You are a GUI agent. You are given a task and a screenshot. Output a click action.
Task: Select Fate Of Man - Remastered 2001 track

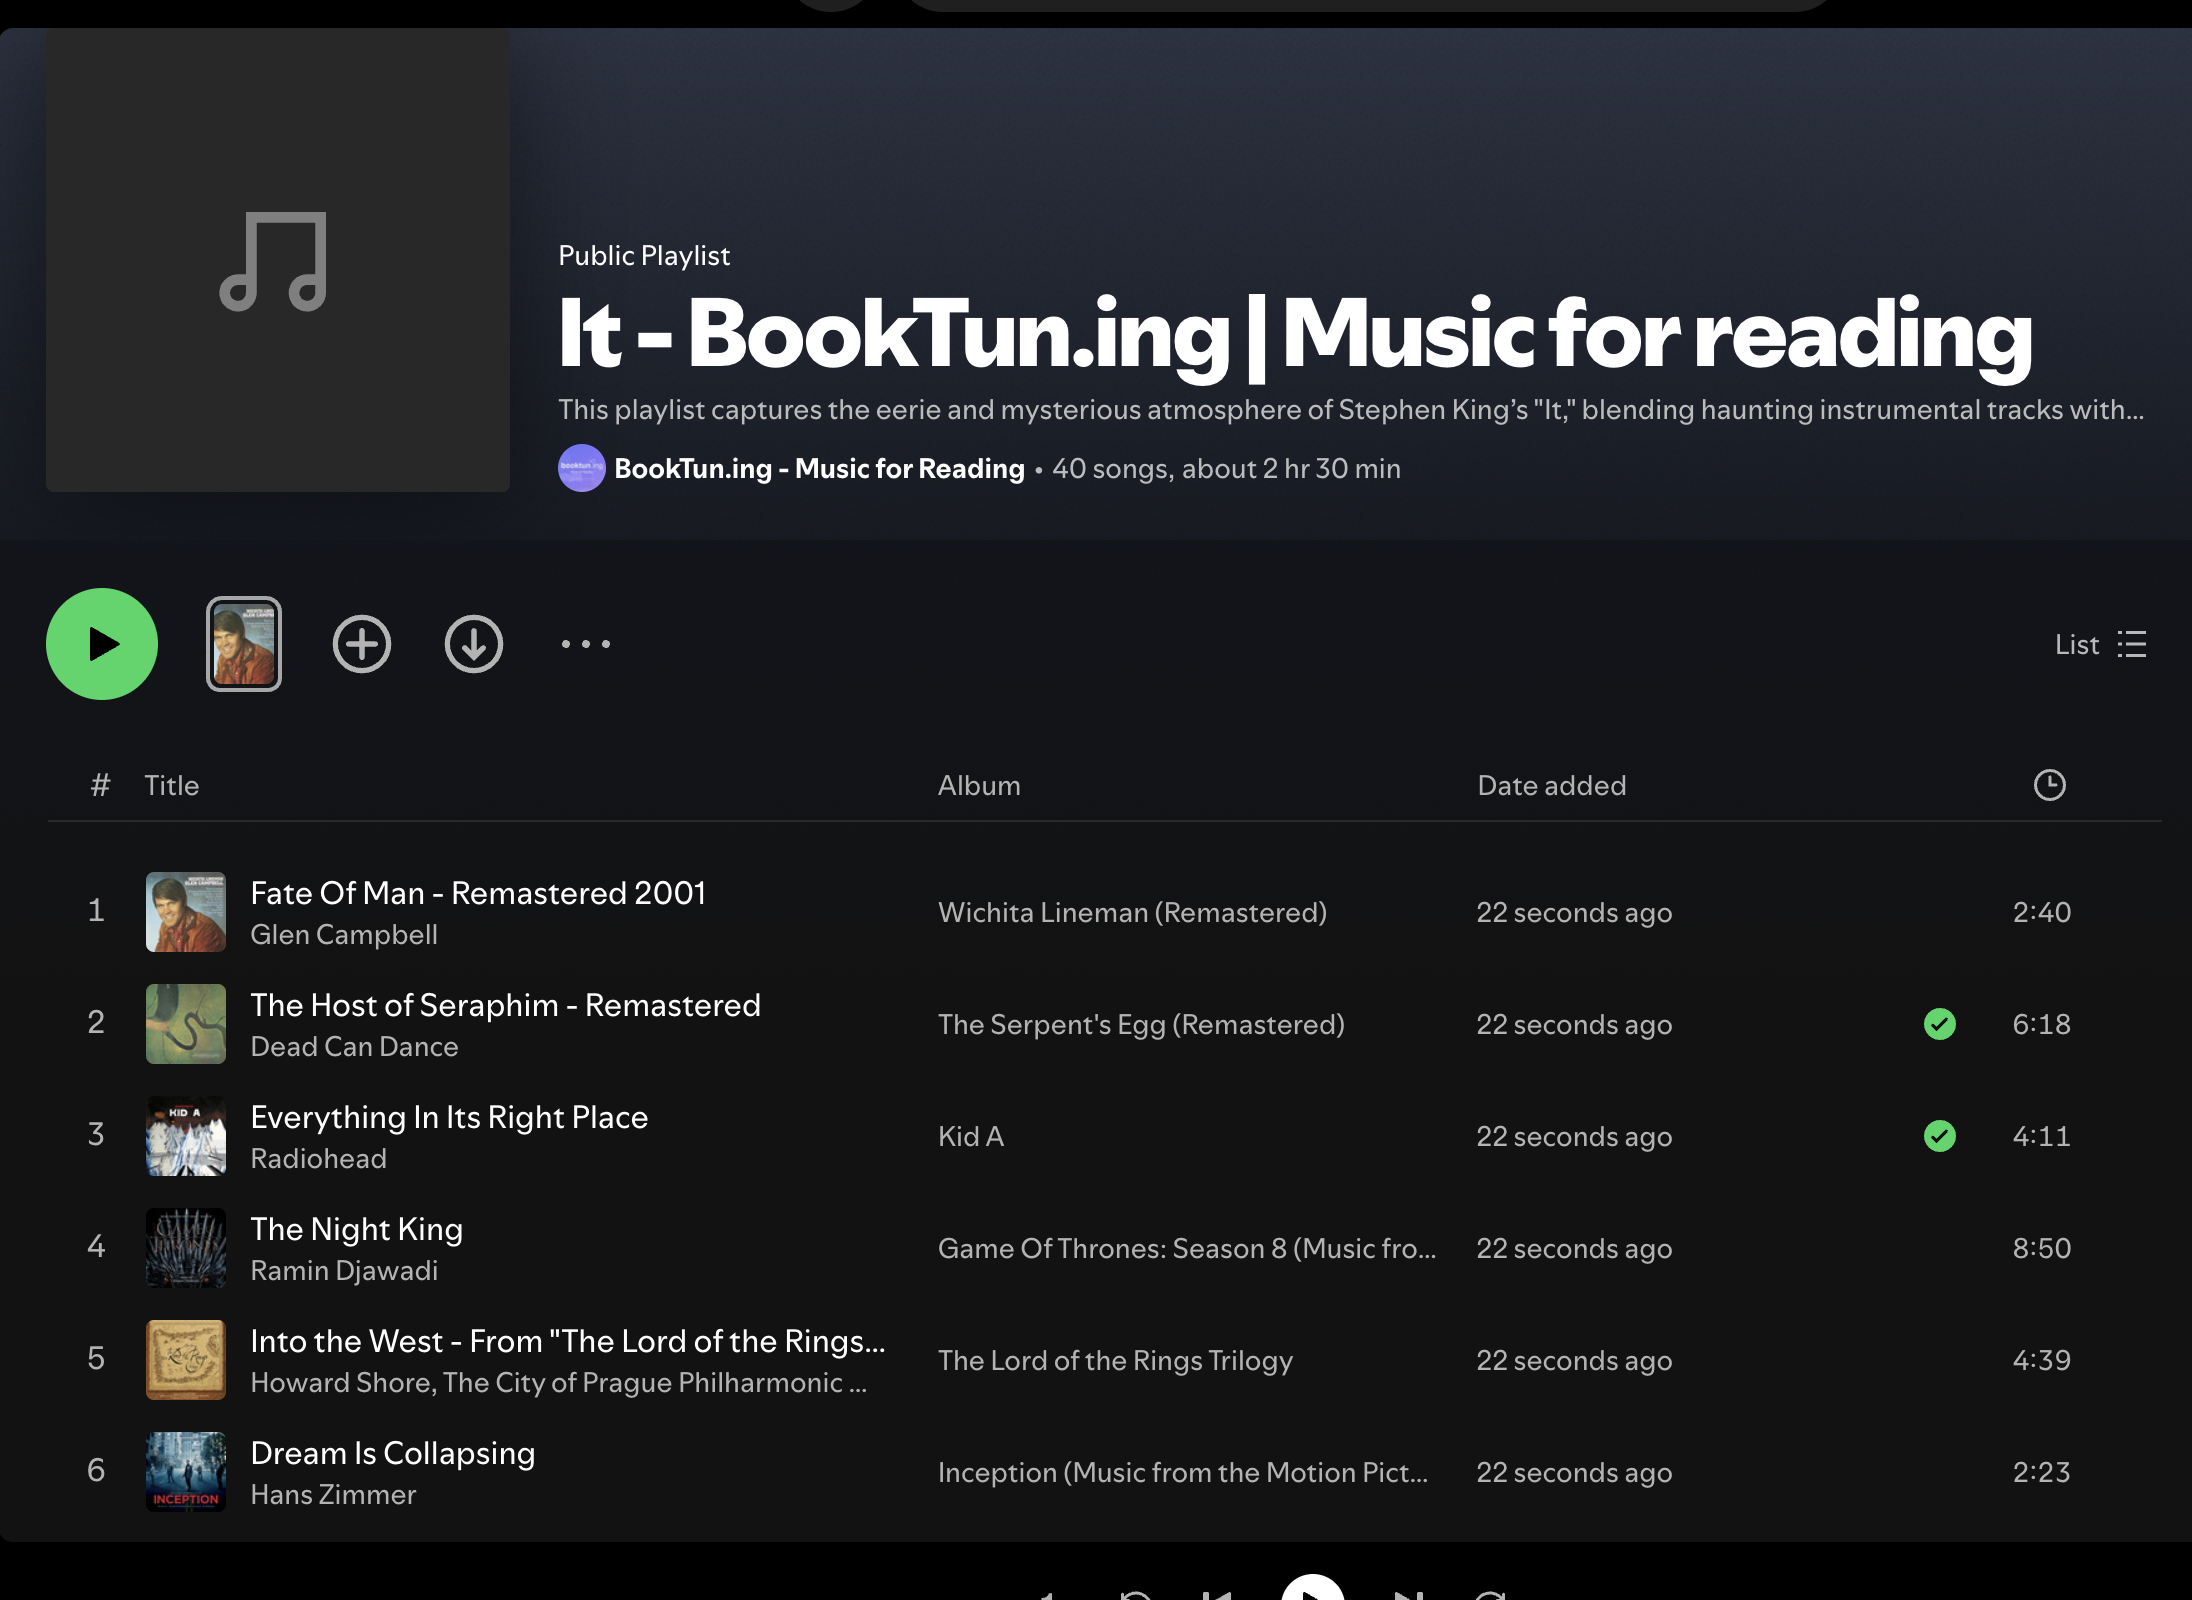pos(478,893)
